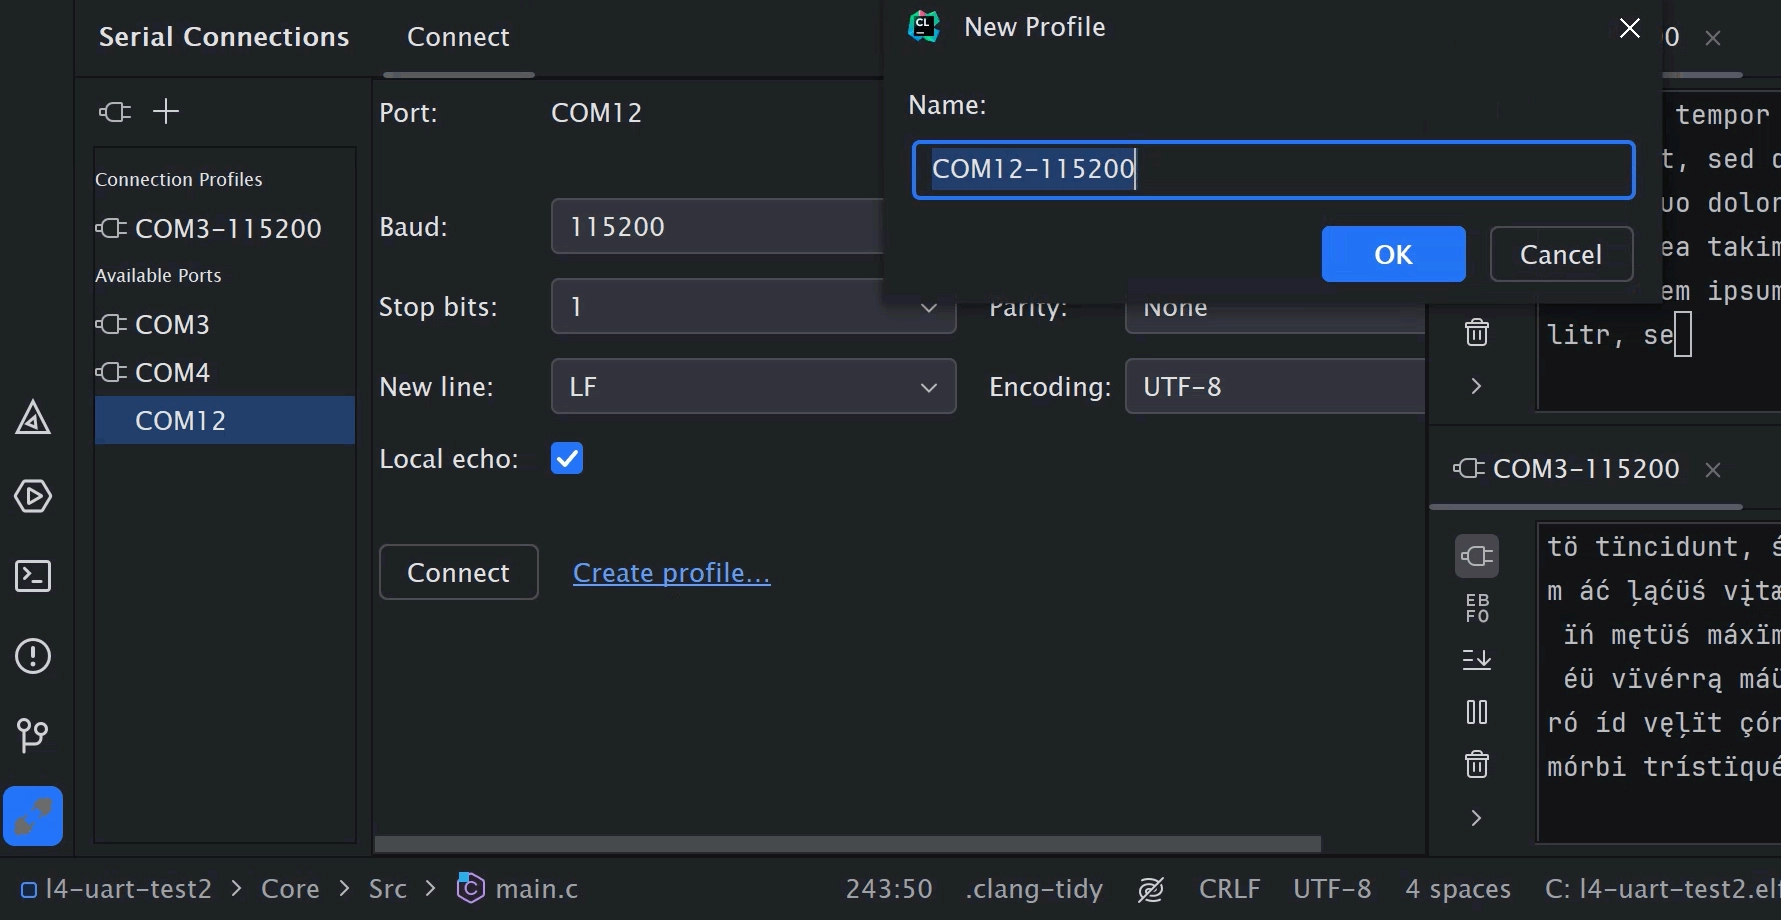Open the New line LF dropdown
1781x920 pixels.
(753, 386)
